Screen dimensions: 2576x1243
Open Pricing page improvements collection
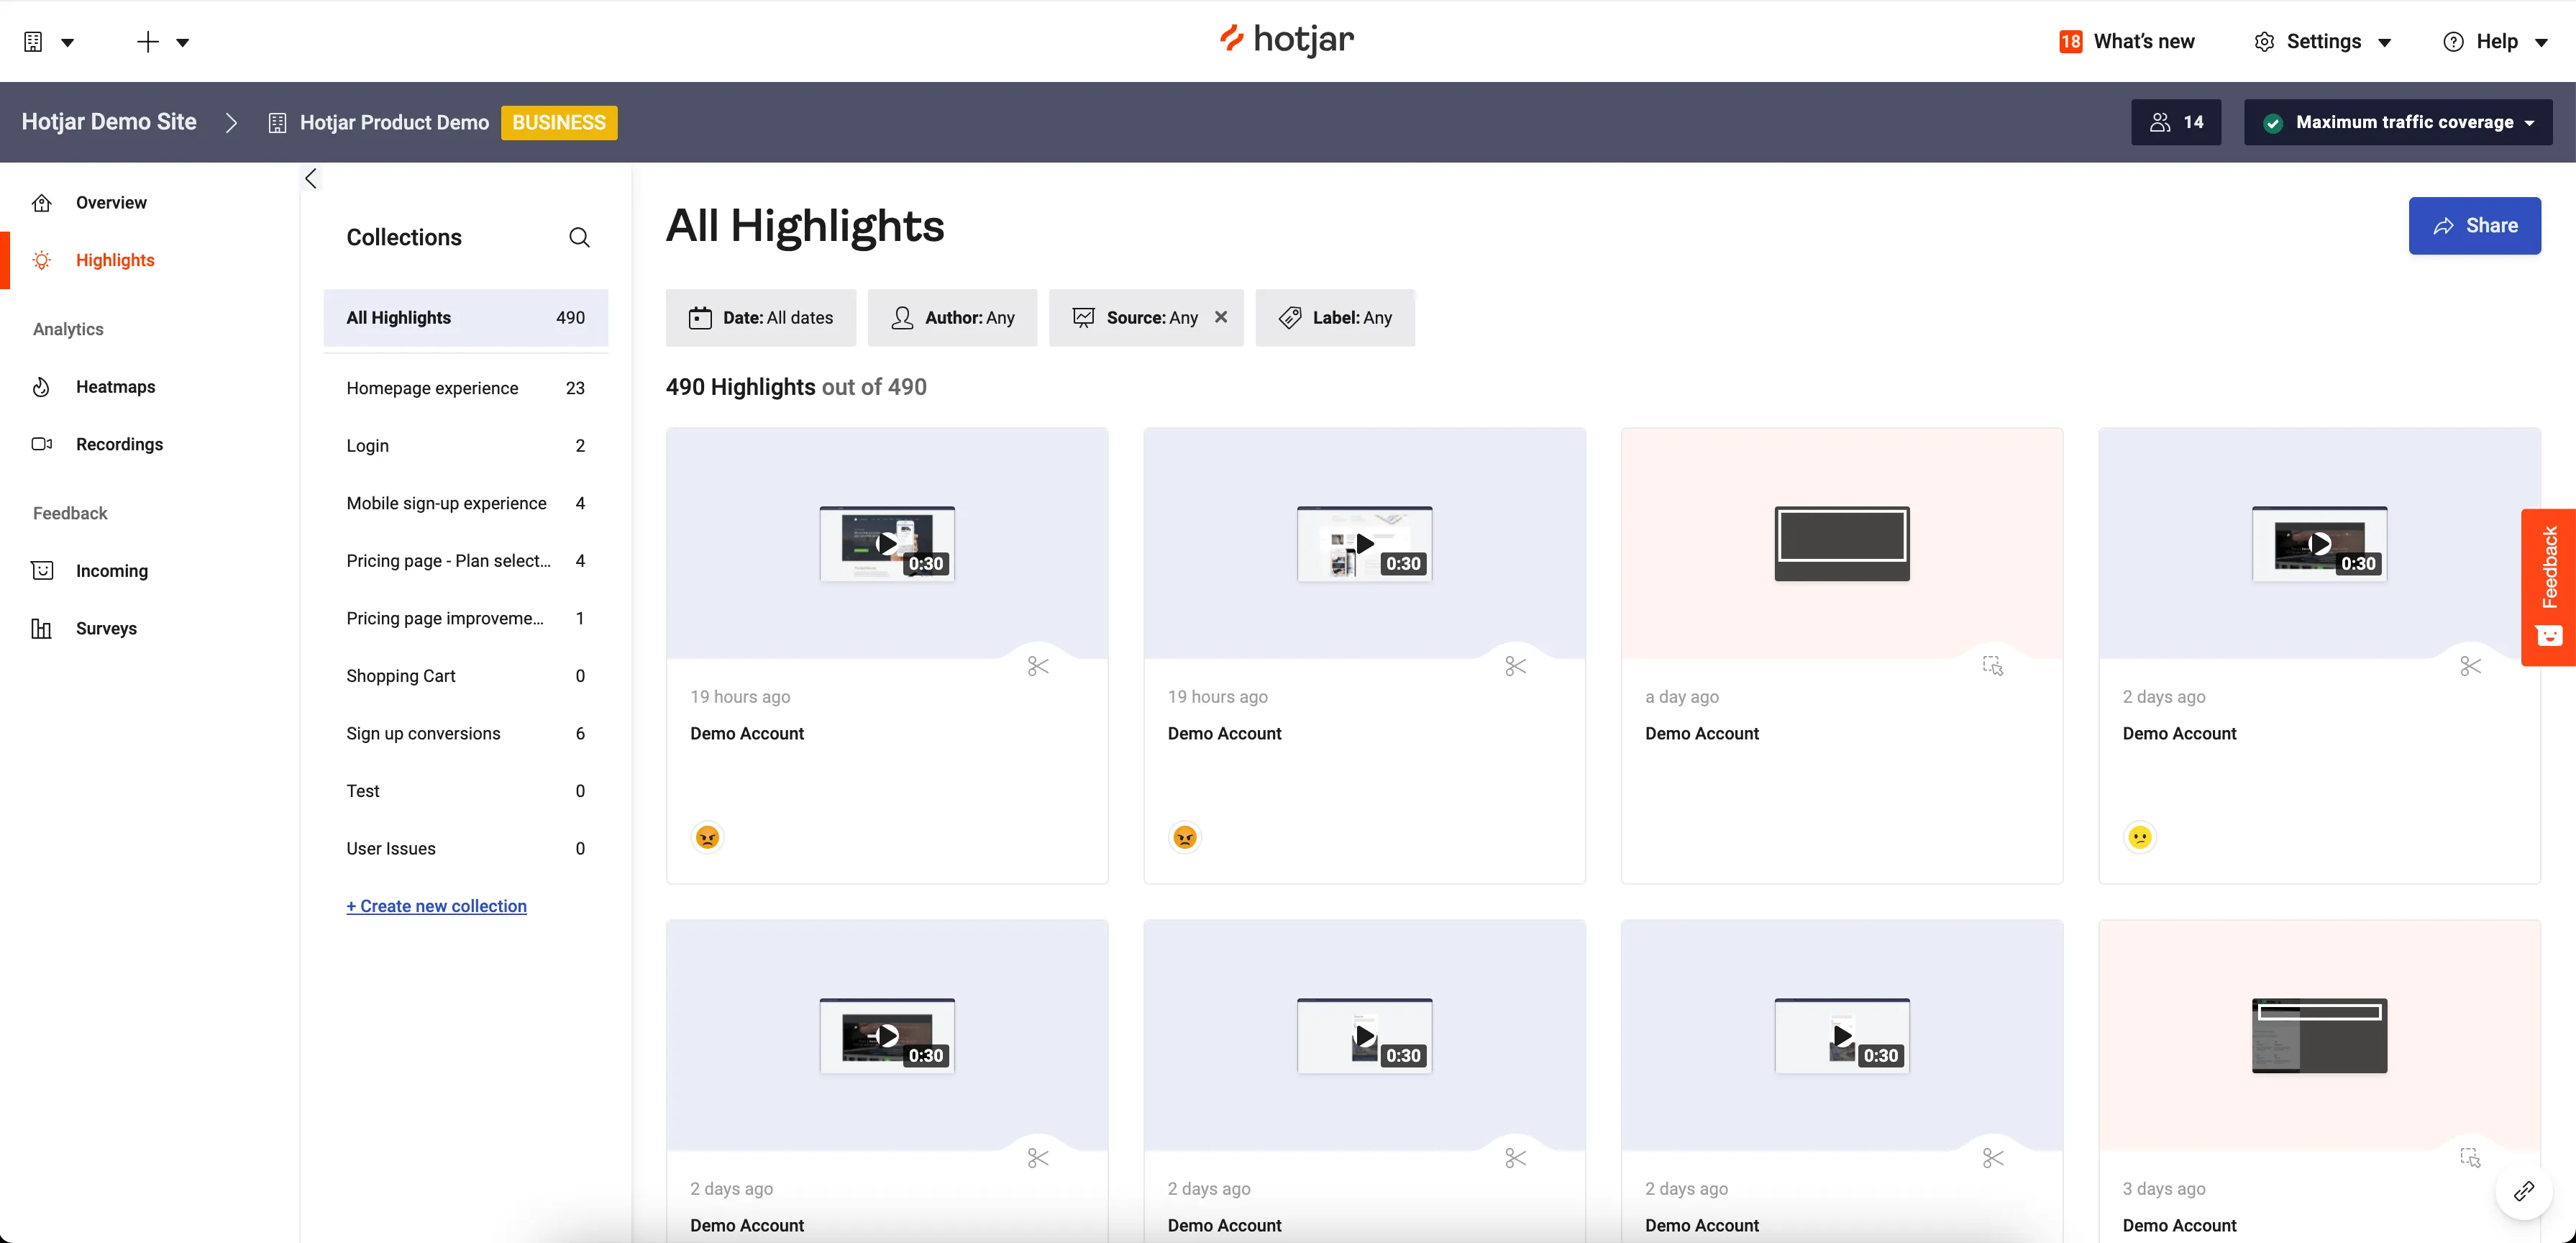click(465, 618)
